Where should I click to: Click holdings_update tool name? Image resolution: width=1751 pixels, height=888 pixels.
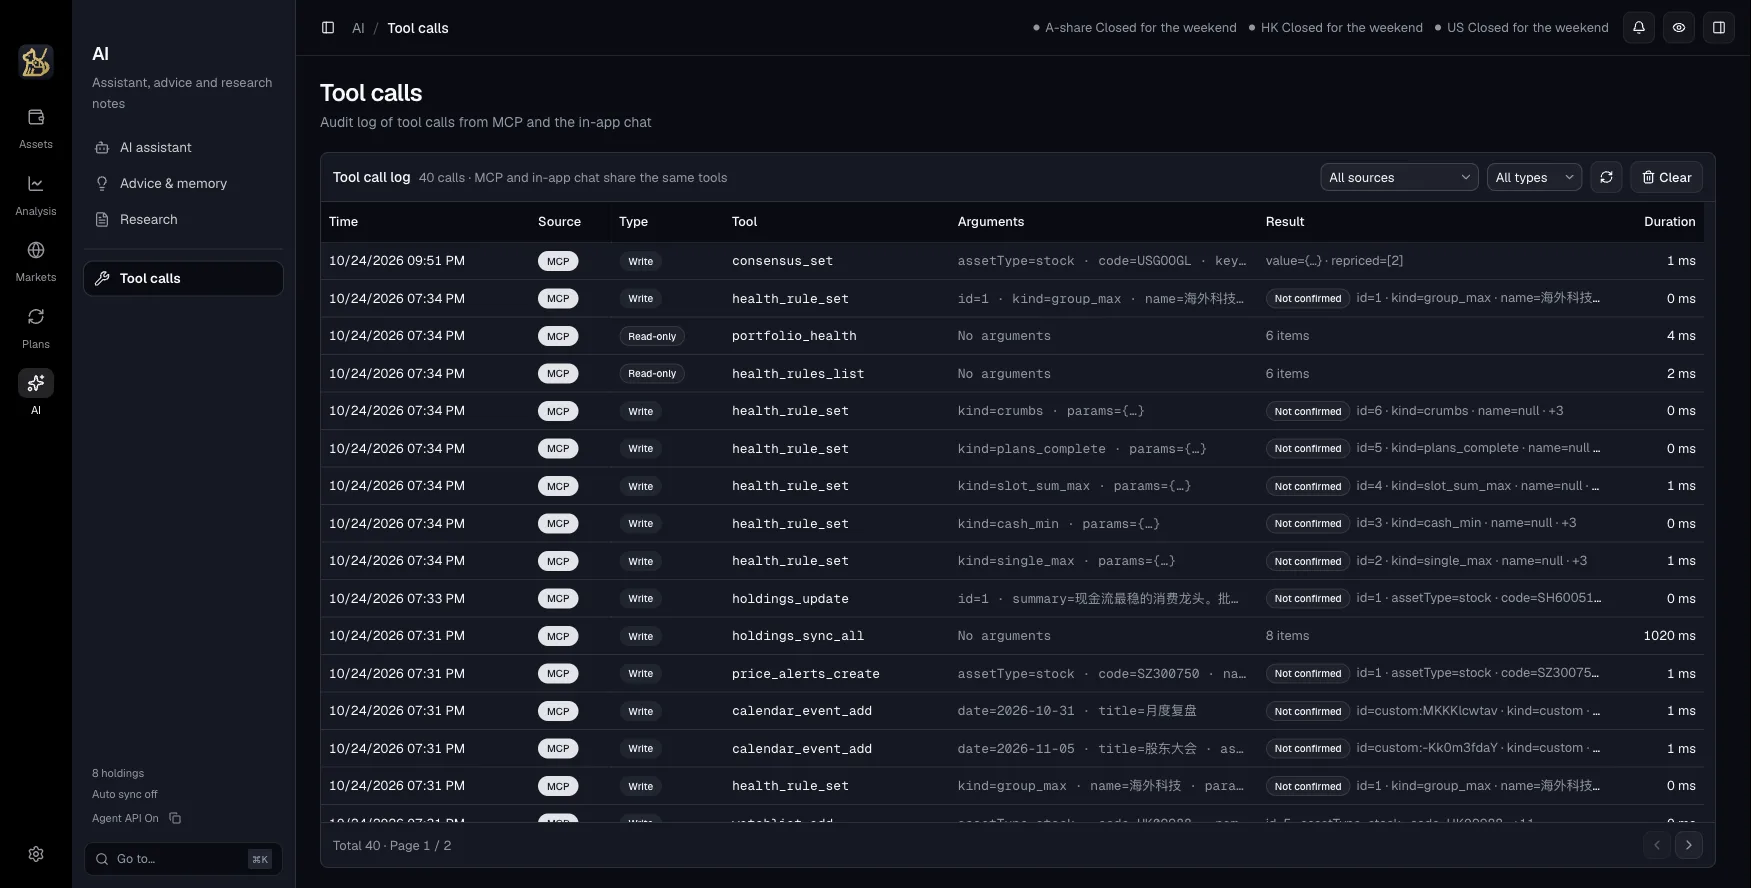[x=790, y=598]
